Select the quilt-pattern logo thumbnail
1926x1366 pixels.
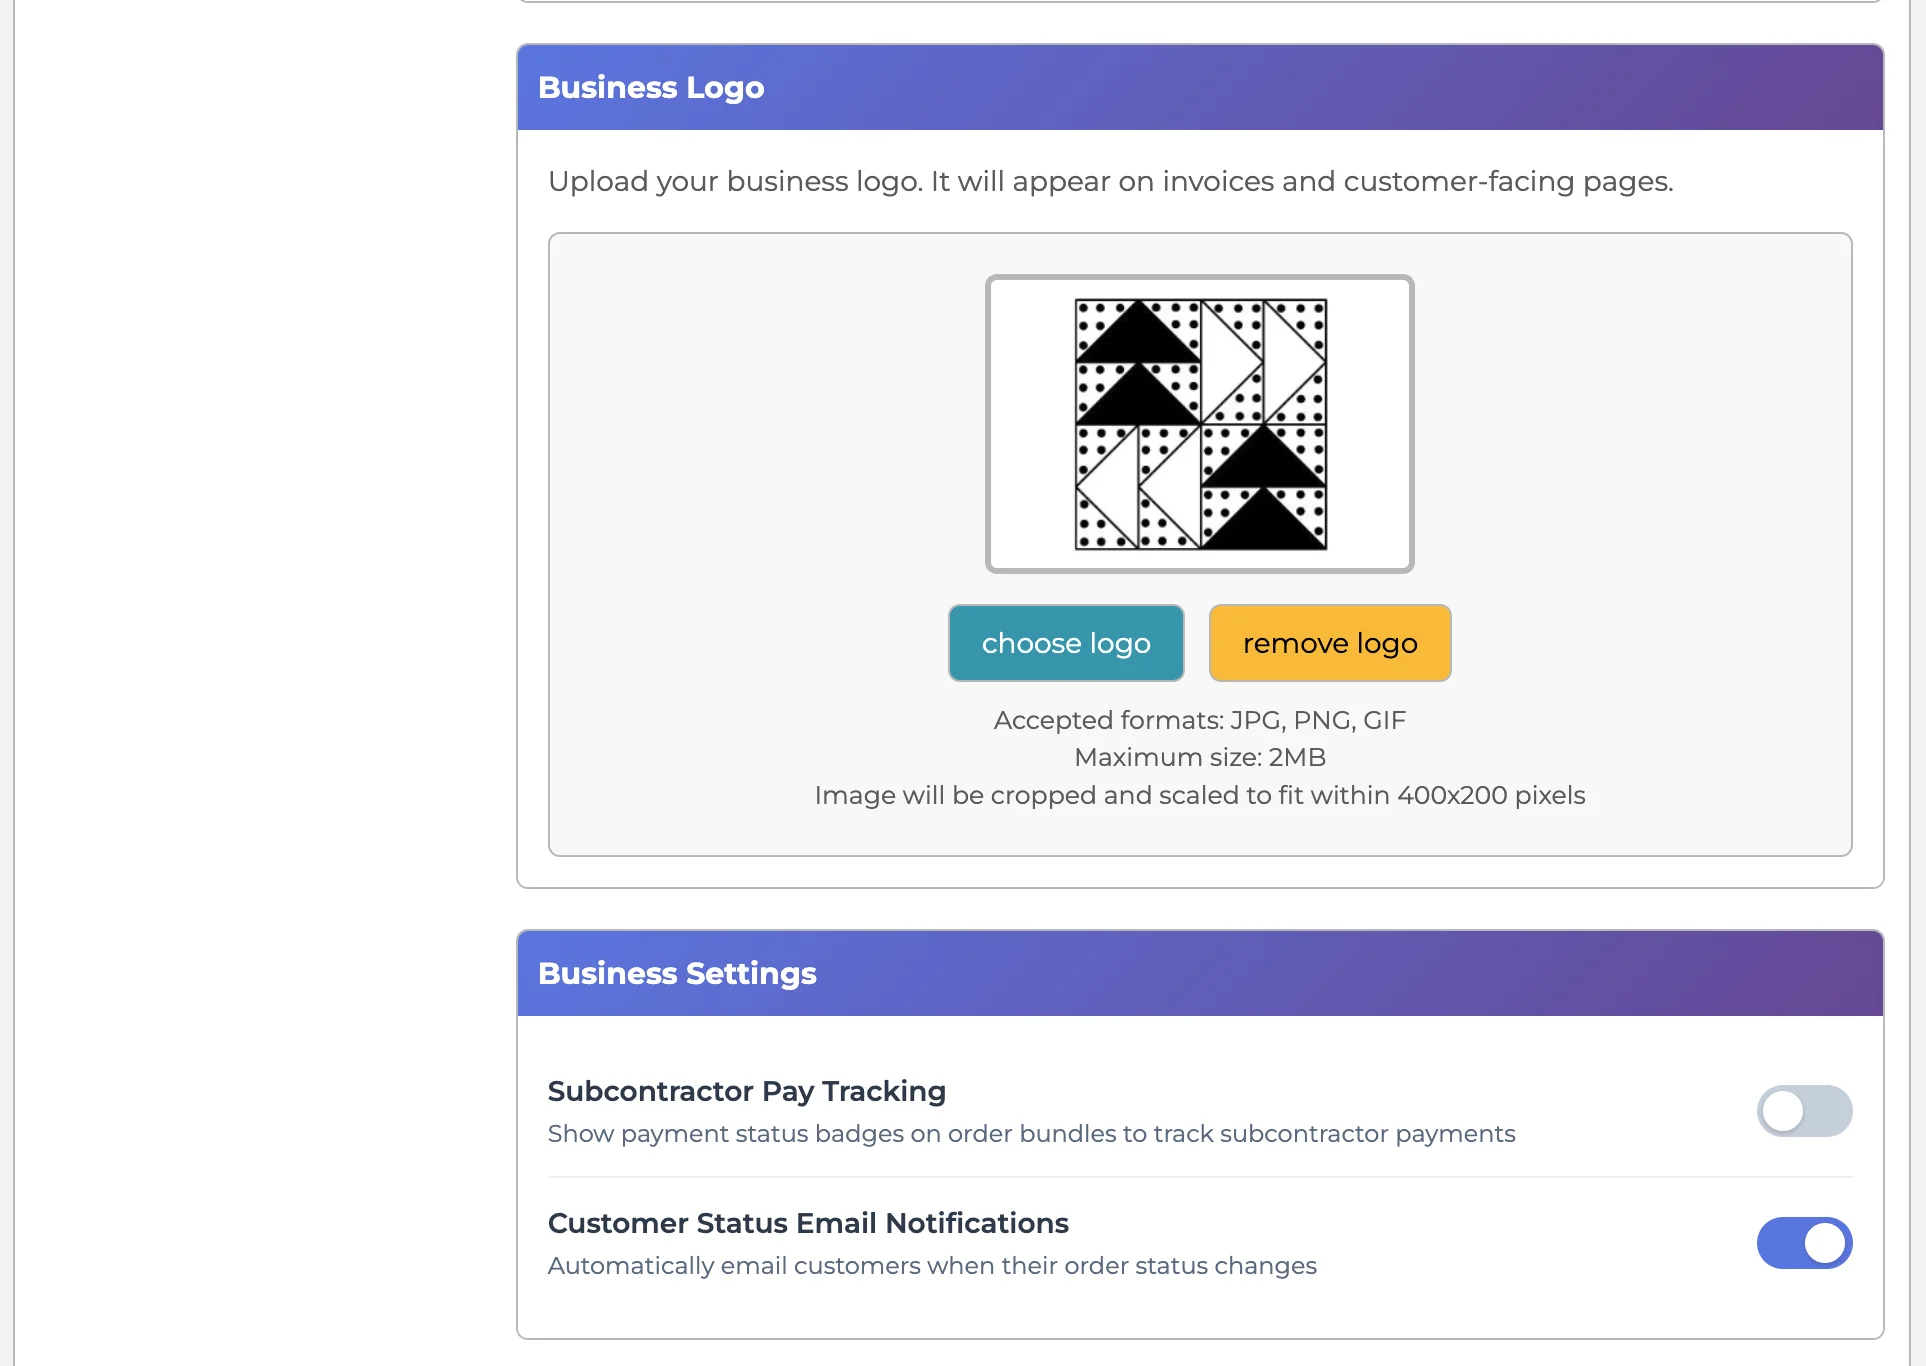(1199, 423)
